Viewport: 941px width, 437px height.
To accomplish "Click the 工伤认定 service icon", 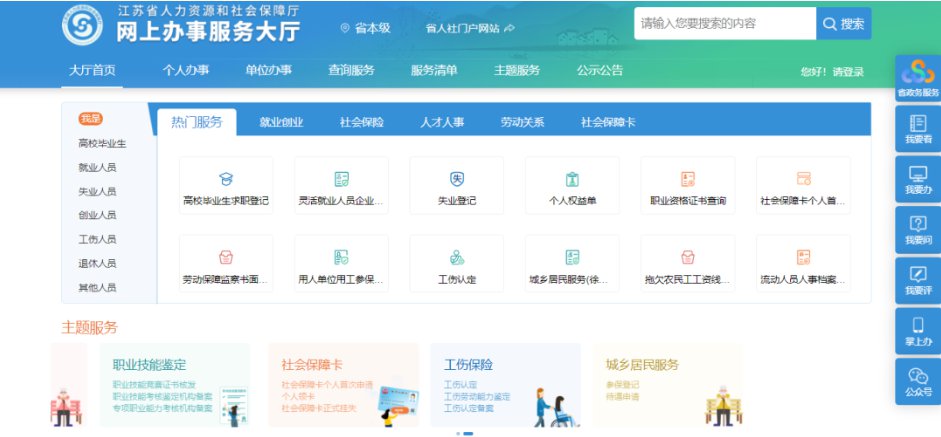I will click(x=456, y=258).
